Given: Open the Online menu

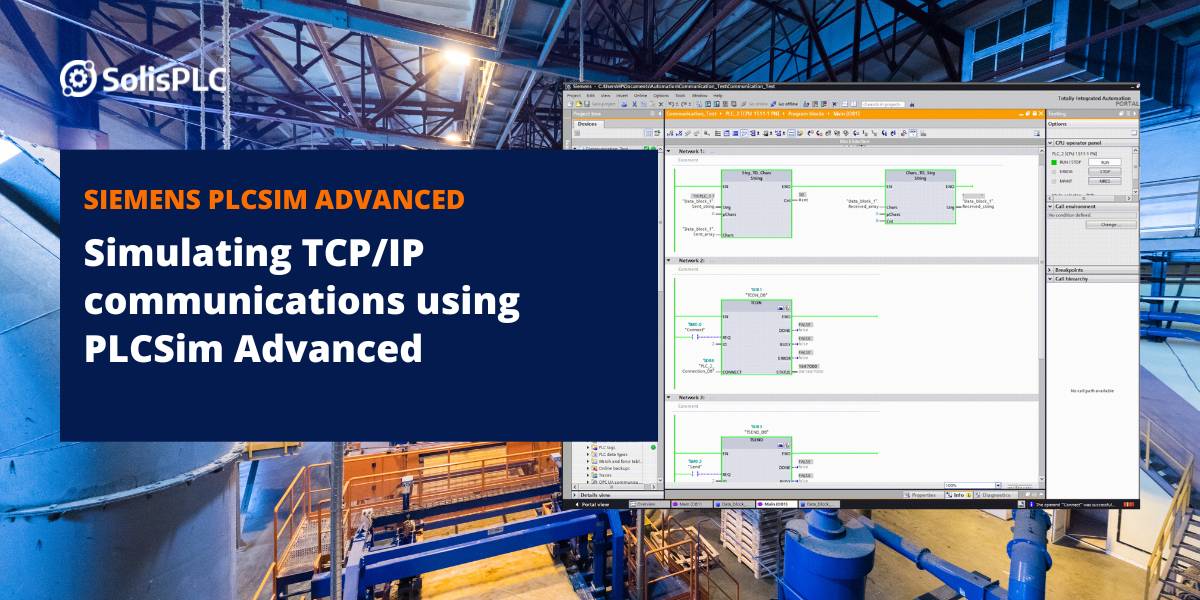Looking at the screenshot, I should point(640,96).
